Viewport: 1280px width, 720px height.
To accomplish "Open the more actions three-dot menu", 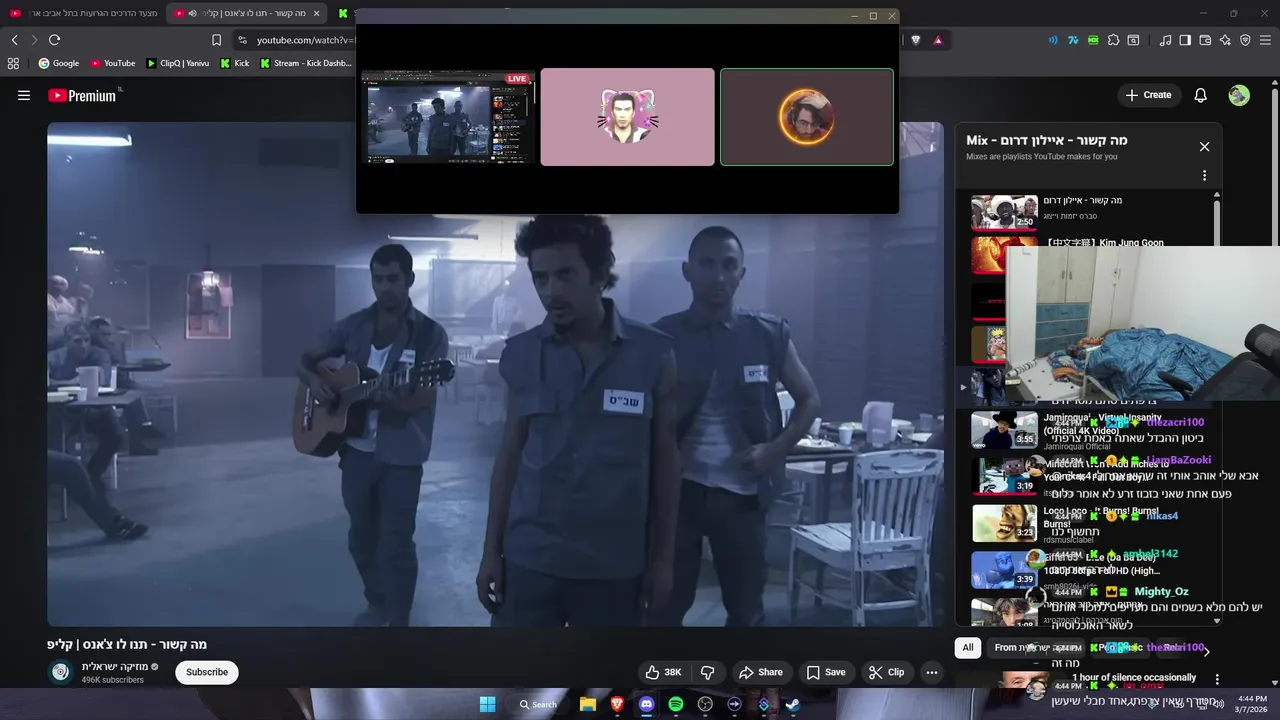I will click(931, 672).
